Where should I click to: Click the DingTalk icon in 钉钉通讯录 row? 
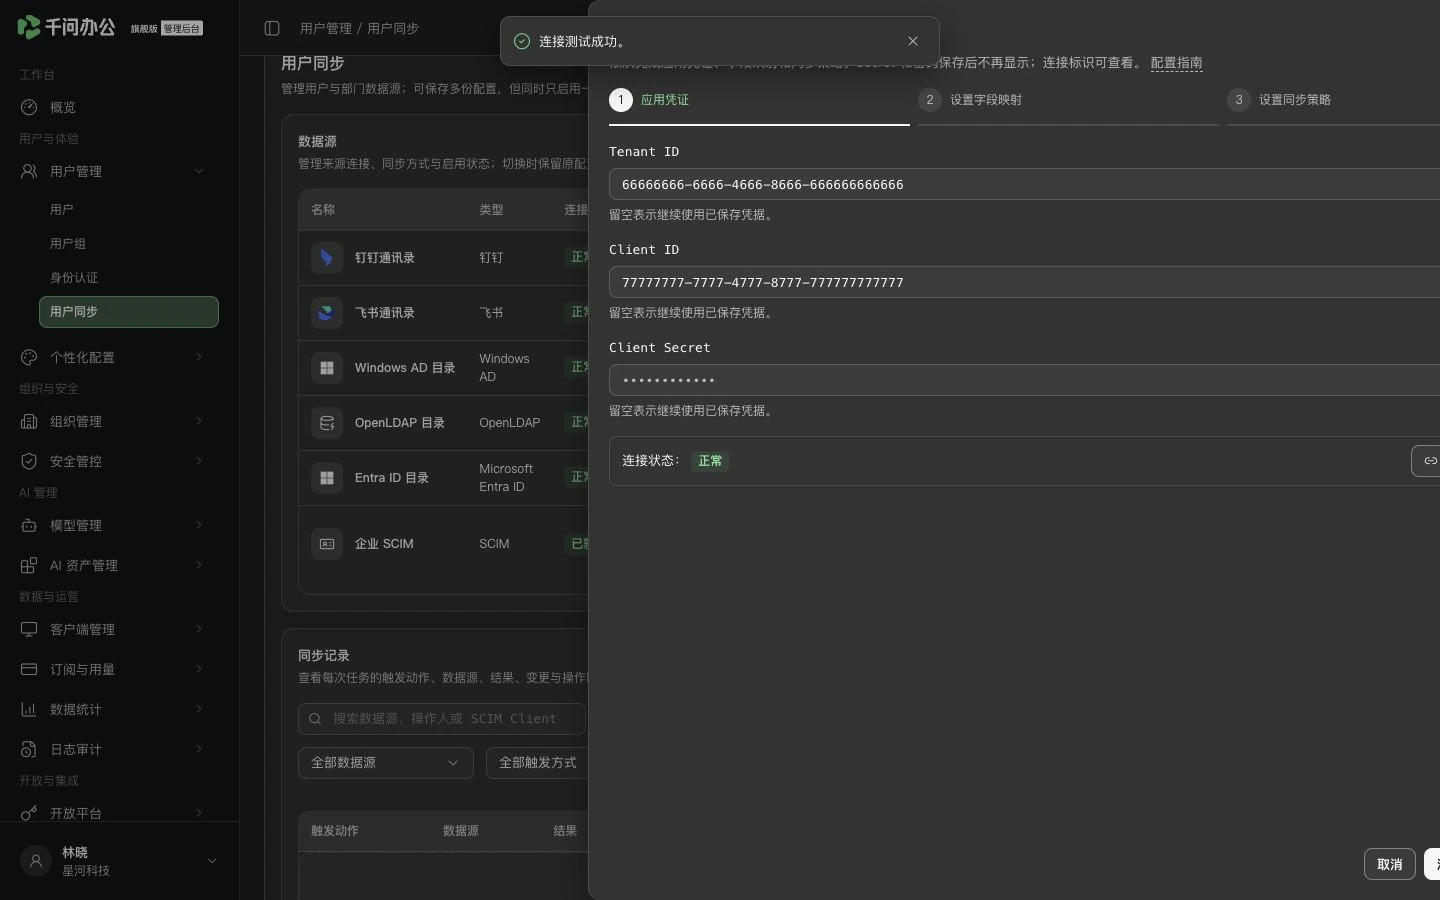pyautogui.click(x=326, y=258)
